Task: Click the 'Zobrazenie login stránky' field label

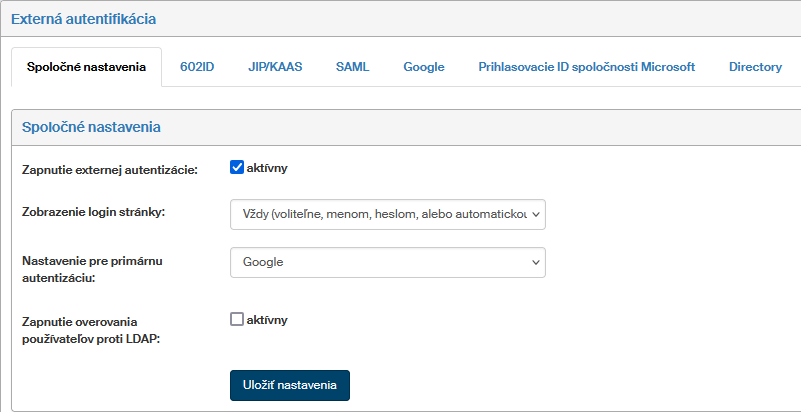Action: pos(93,212)
